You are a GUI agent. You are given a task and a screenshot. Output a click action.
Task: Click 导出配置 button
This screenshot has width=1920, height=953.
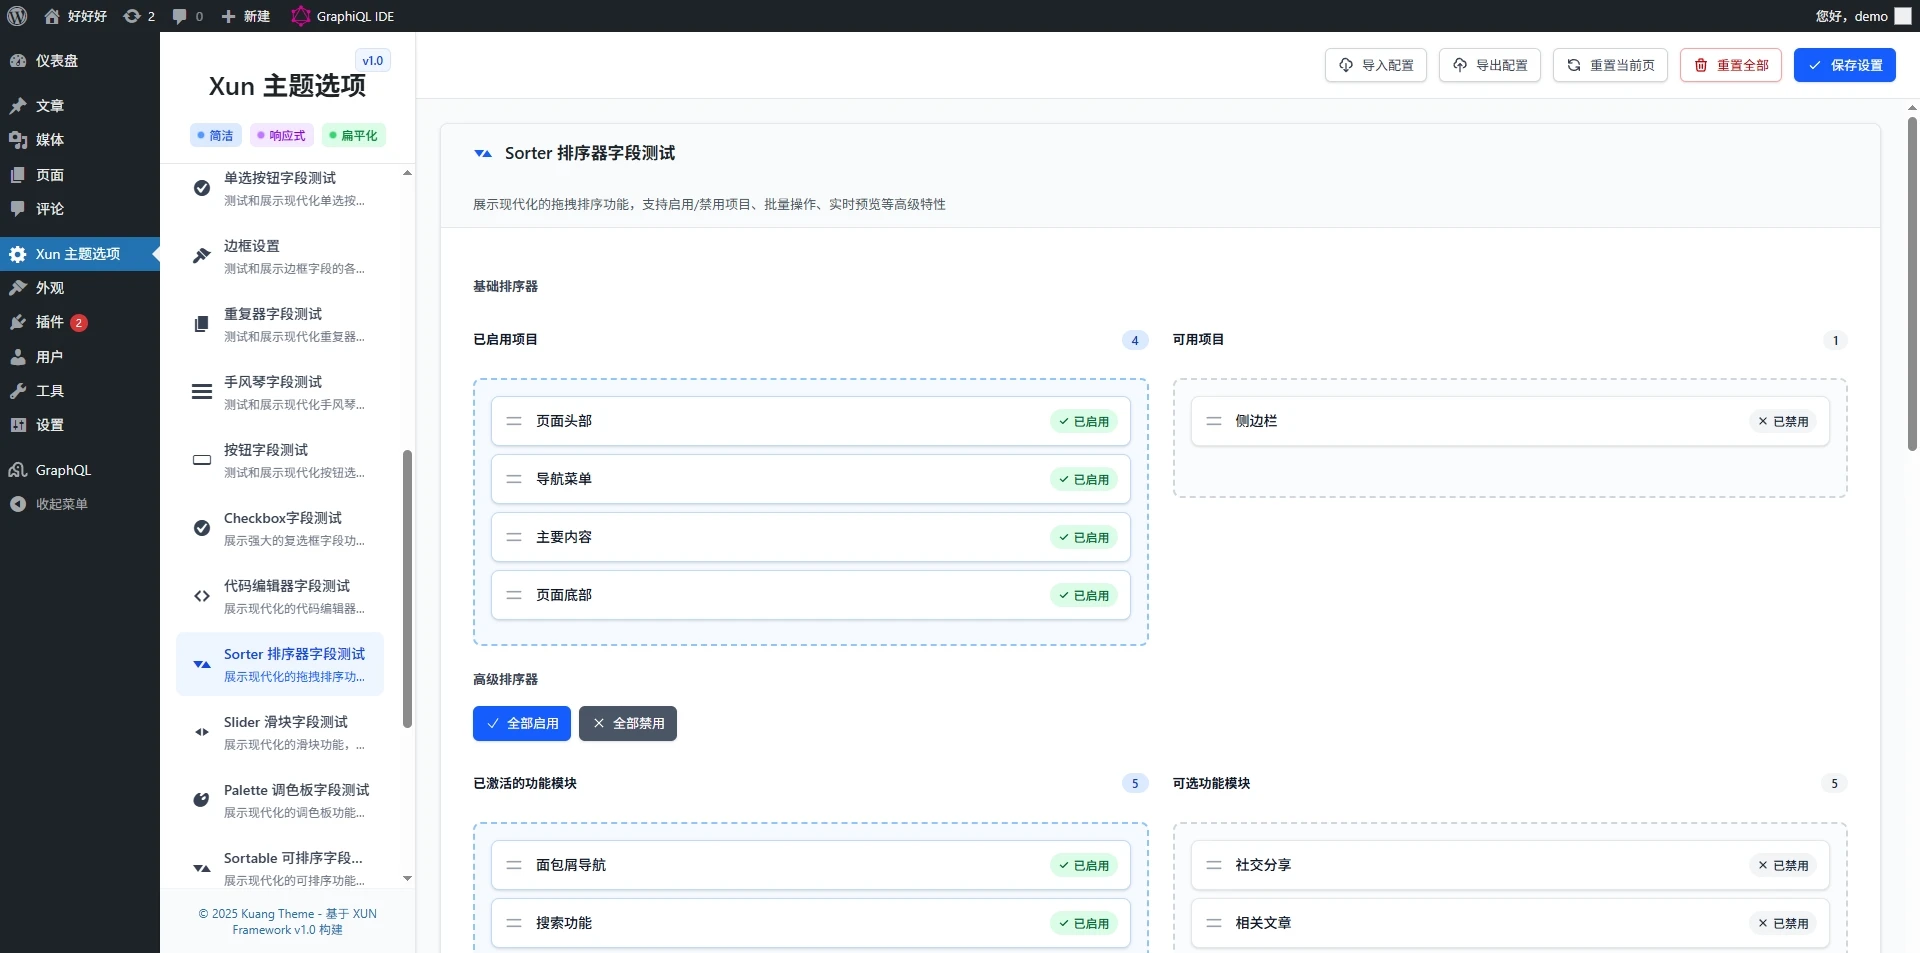click(x=1490, y=65)
